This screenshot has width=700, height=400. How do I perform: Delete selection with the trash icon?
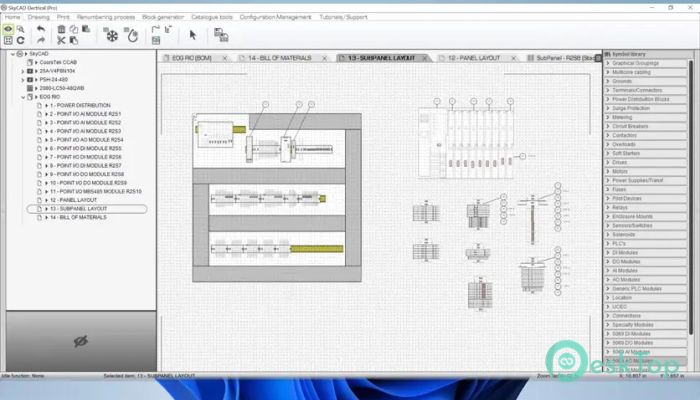coord(61,29)
